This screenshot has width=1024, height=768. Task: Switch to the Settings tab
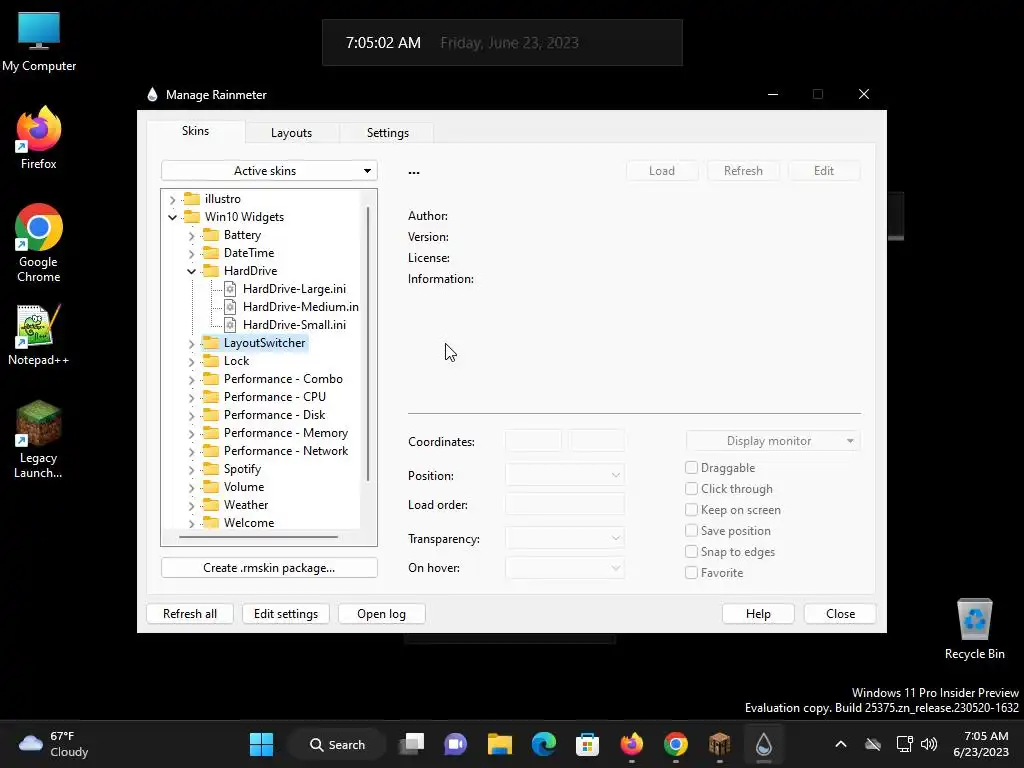pyautogui.click(x=387, y=133)
